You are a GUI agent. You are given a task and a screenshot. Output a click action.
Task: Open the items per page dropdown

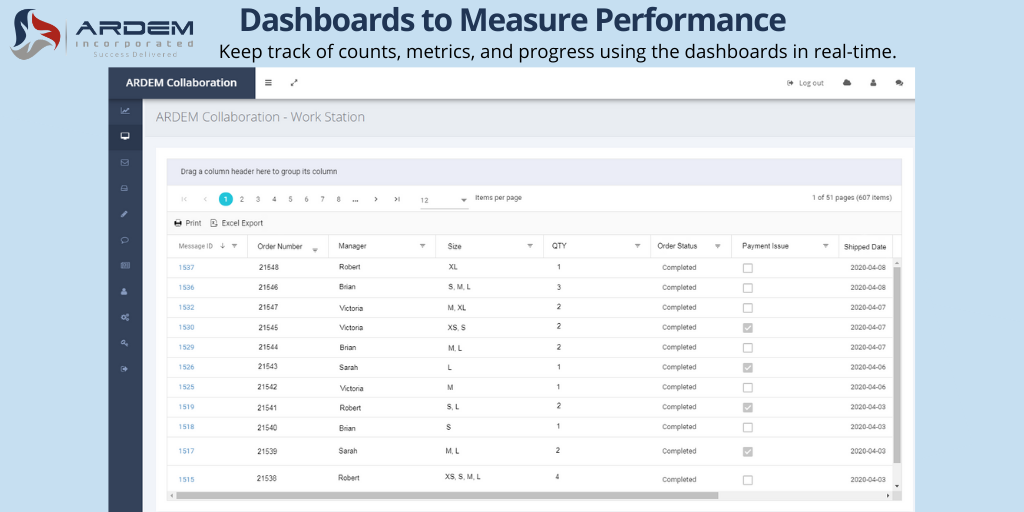pos(444,200)
